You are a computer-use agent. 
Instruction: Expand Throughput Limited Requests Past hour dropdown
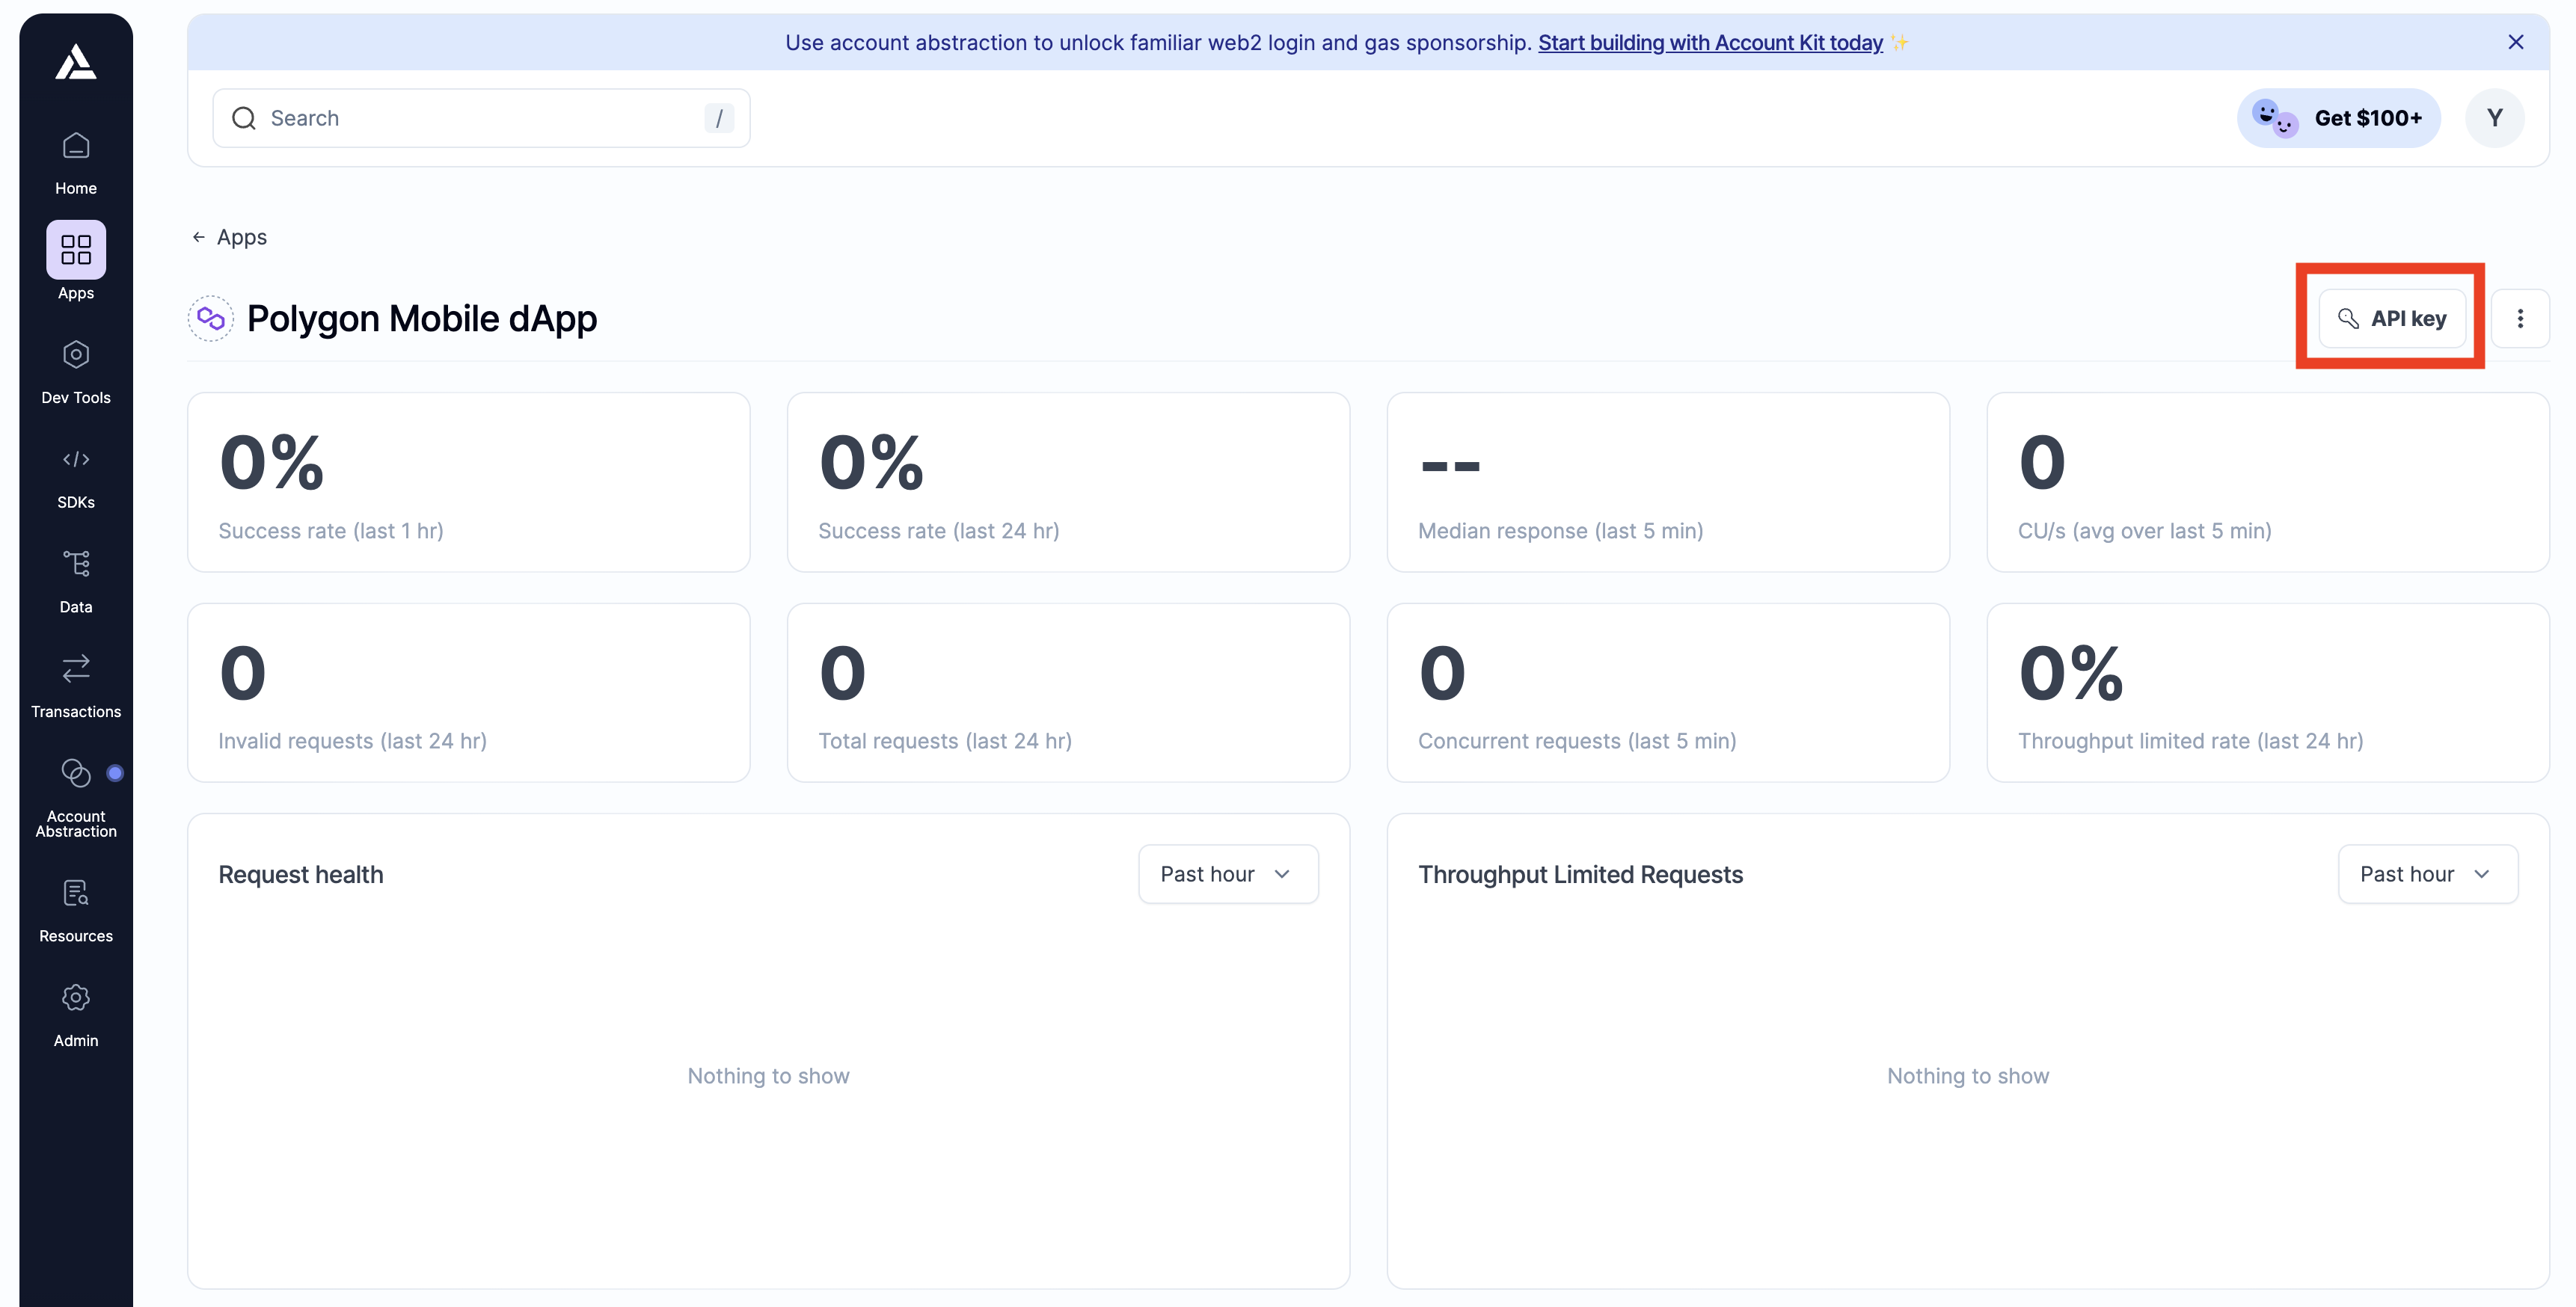point(2428,874)
